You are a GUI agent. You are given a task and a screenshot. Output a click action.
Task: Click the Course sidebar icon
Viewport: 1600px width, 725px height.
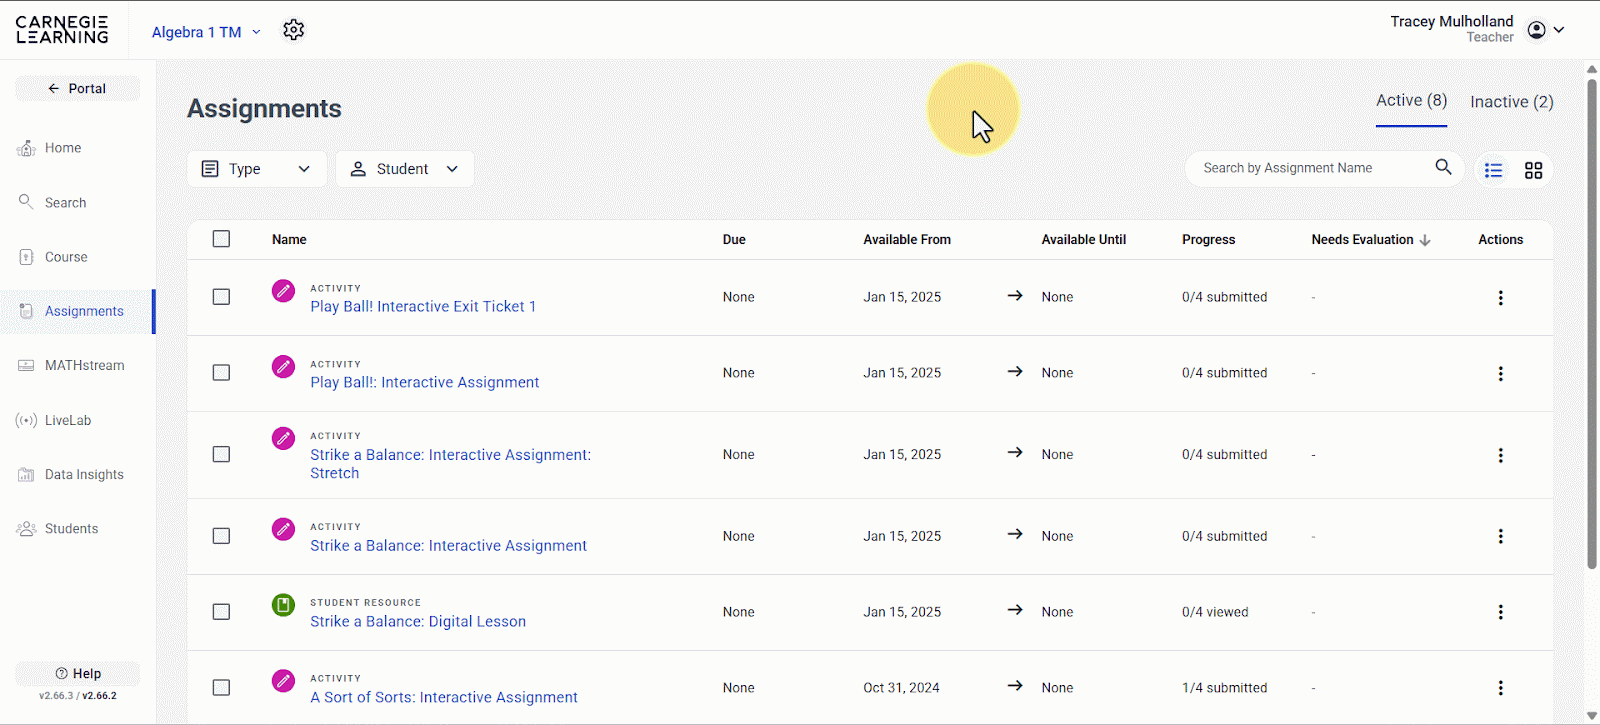[26, 257]
